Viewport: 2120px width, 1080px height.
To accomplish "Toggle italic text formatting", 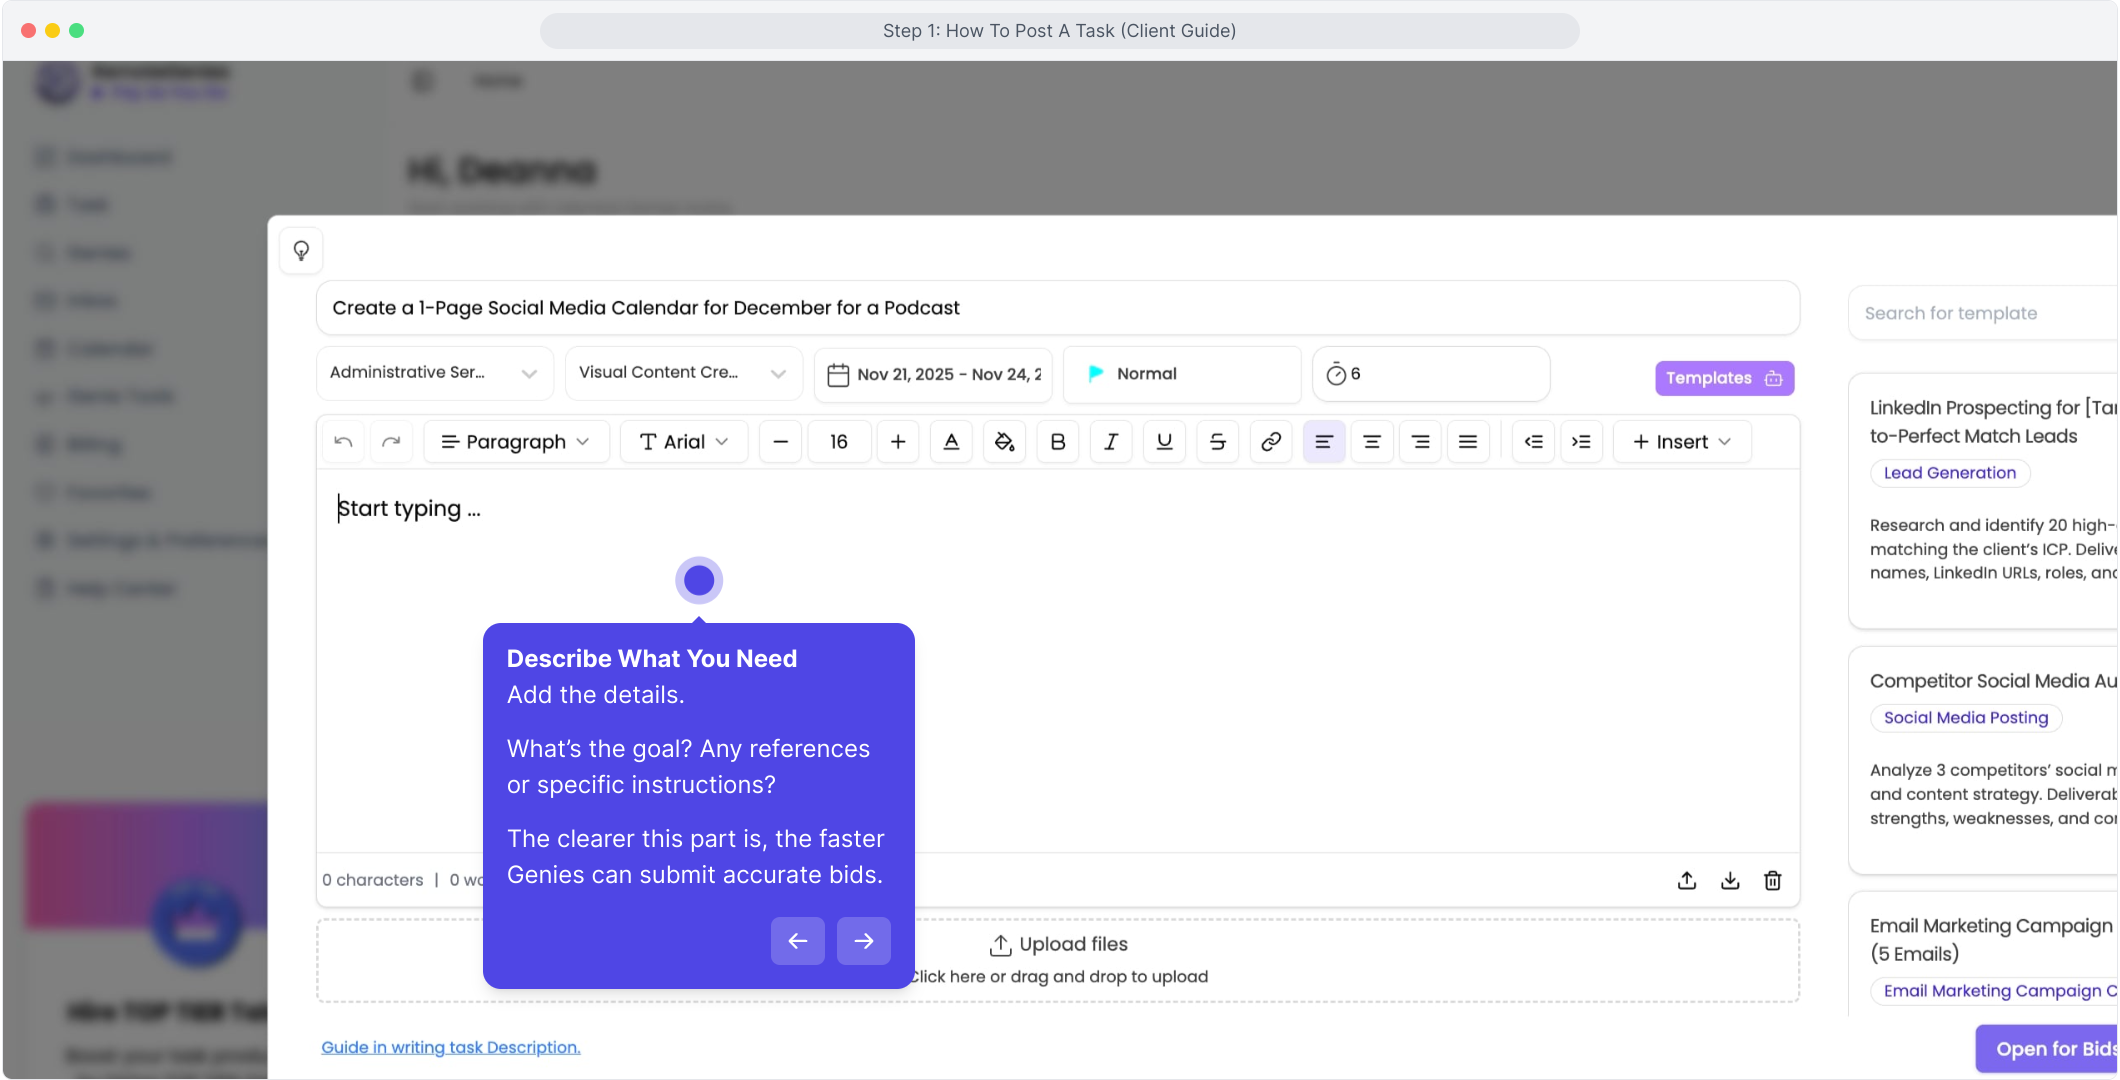I will coord(1110,442).
